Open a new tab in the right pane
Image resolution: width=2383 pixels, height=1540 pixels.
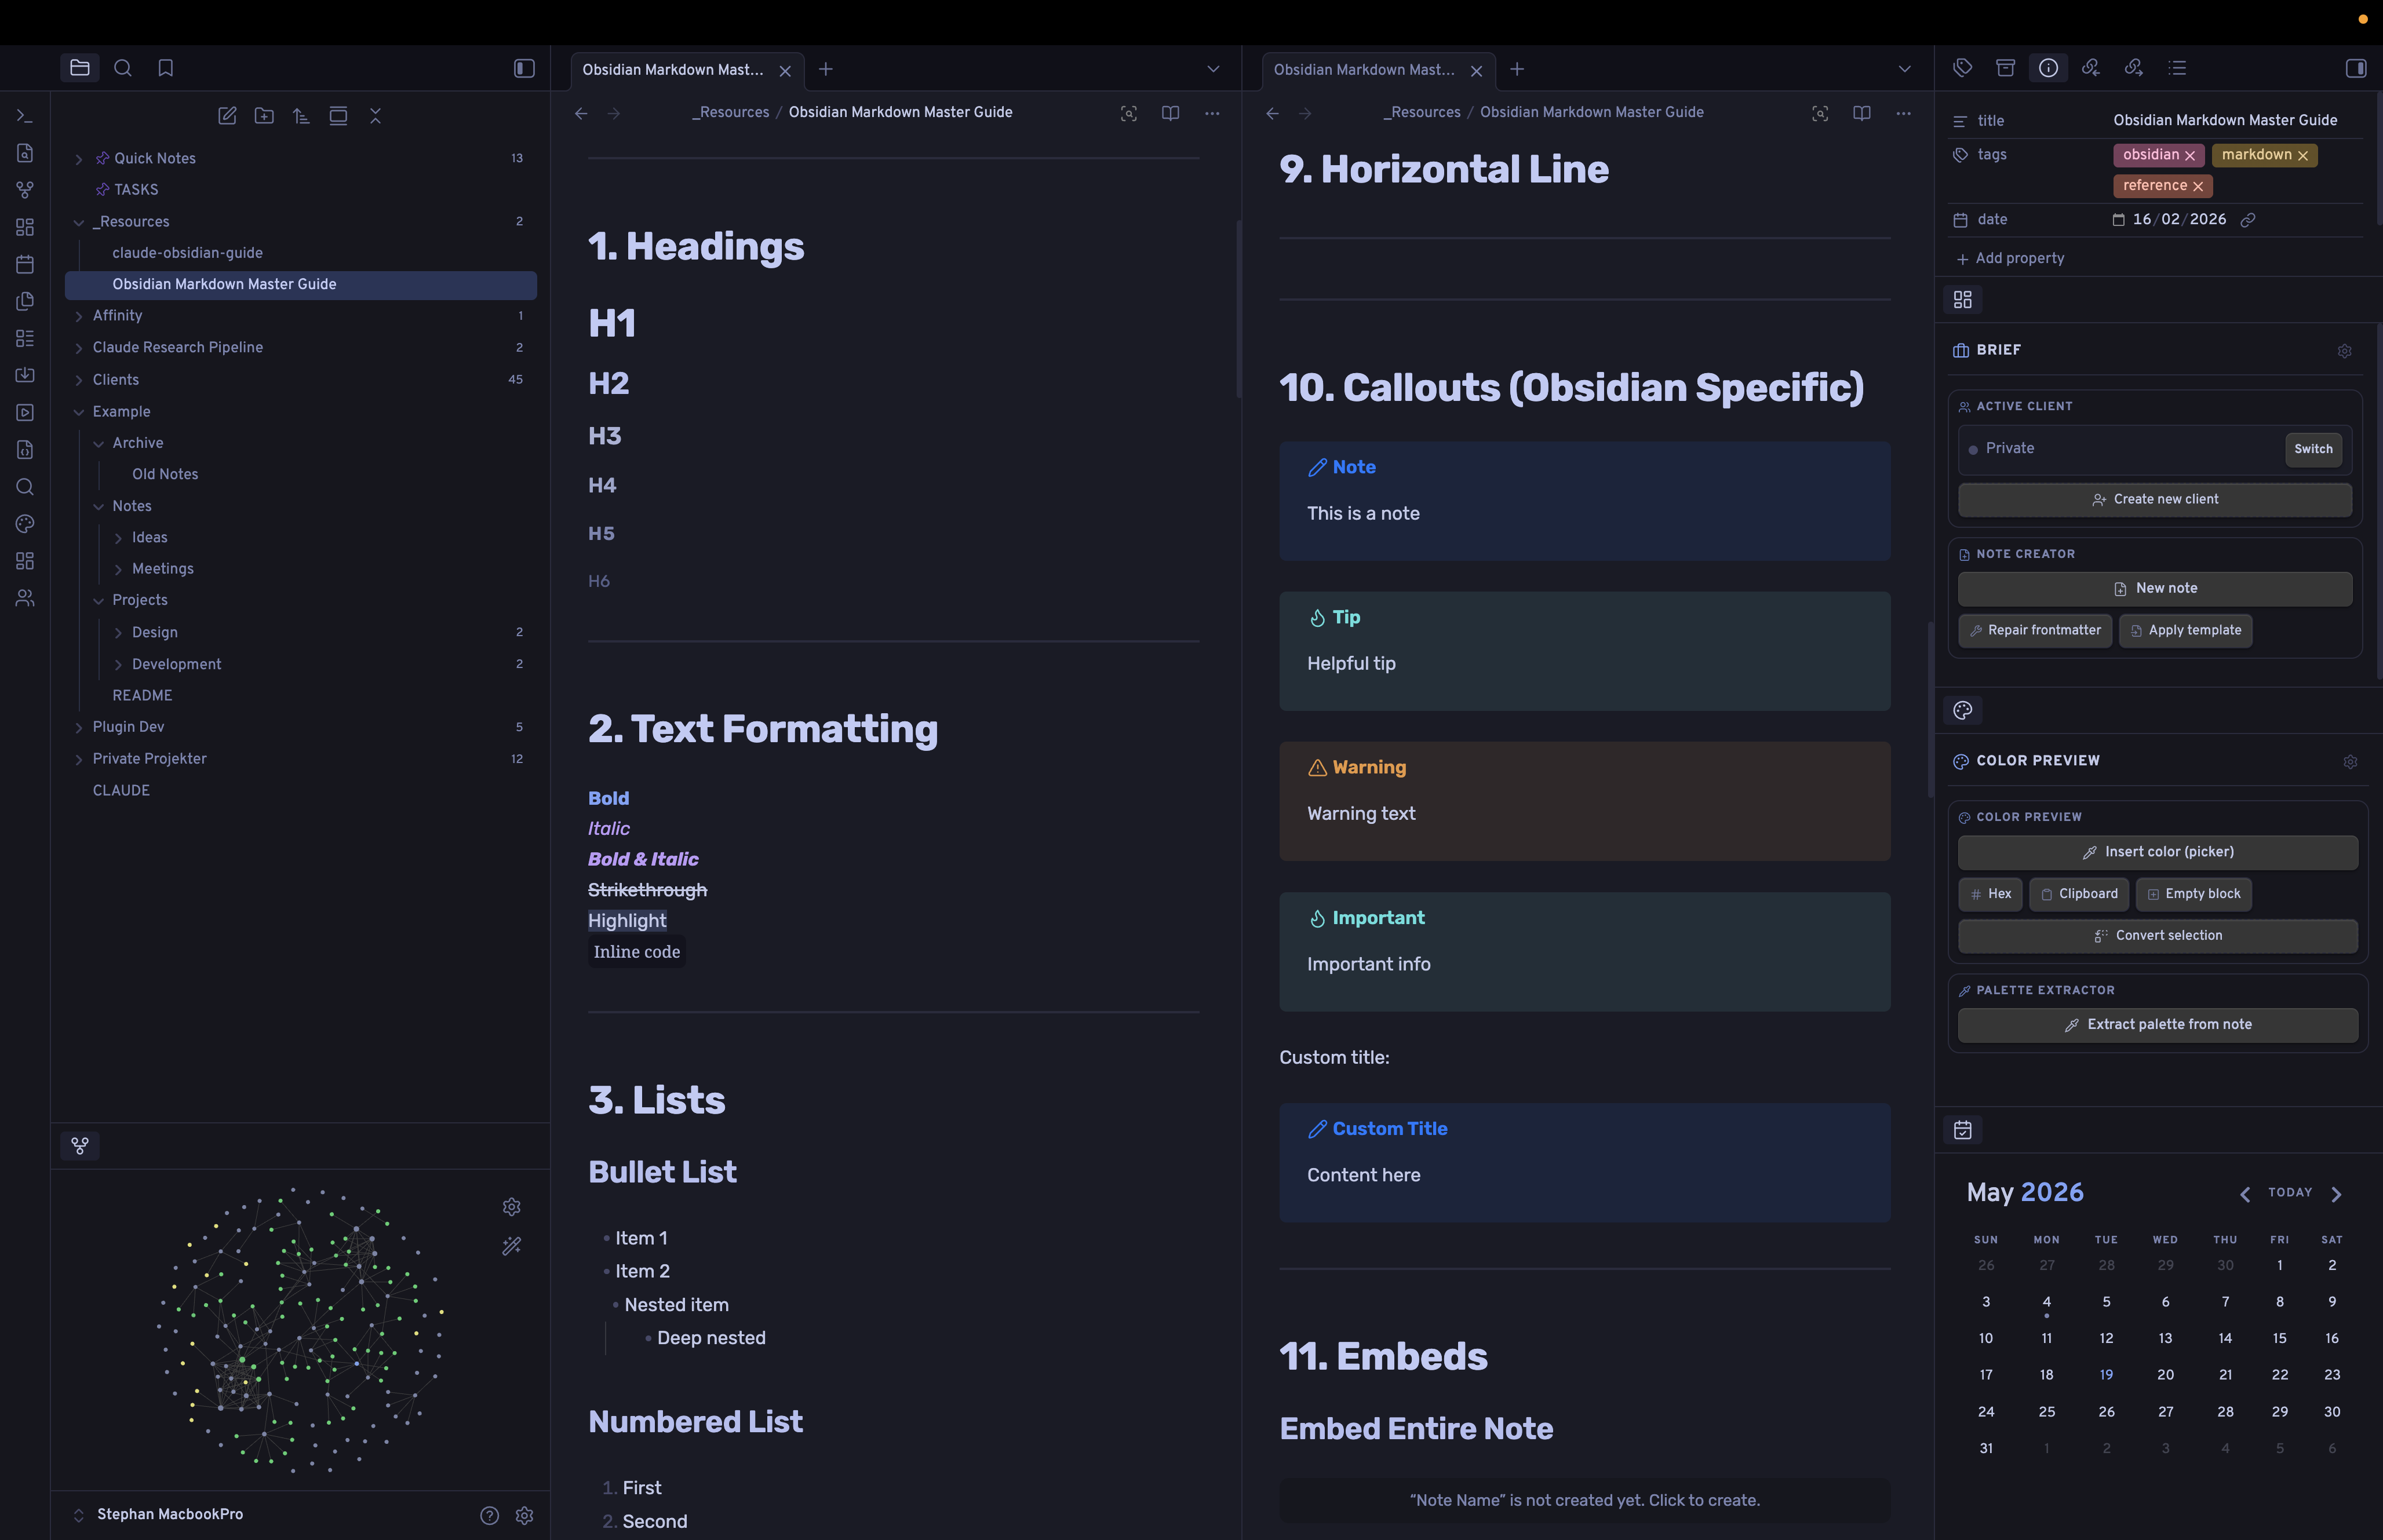point(1517,69)
